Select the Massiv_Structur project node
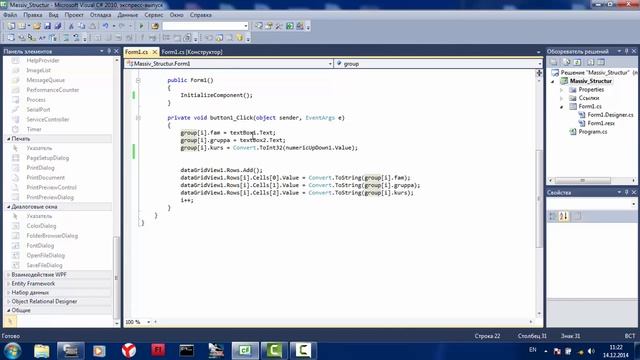640x360 pixels. click(591, 81)
